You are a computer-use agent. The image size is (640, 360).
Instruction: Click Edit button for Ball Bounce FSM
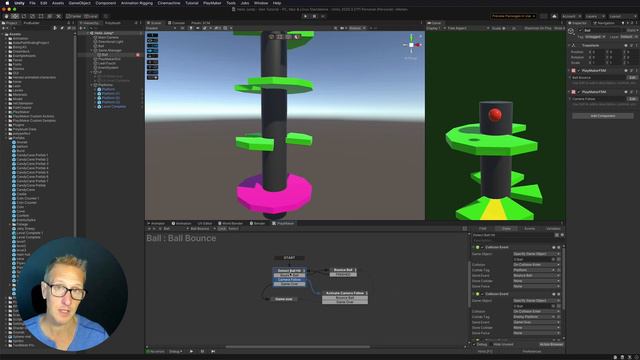[x=632, y=78]
